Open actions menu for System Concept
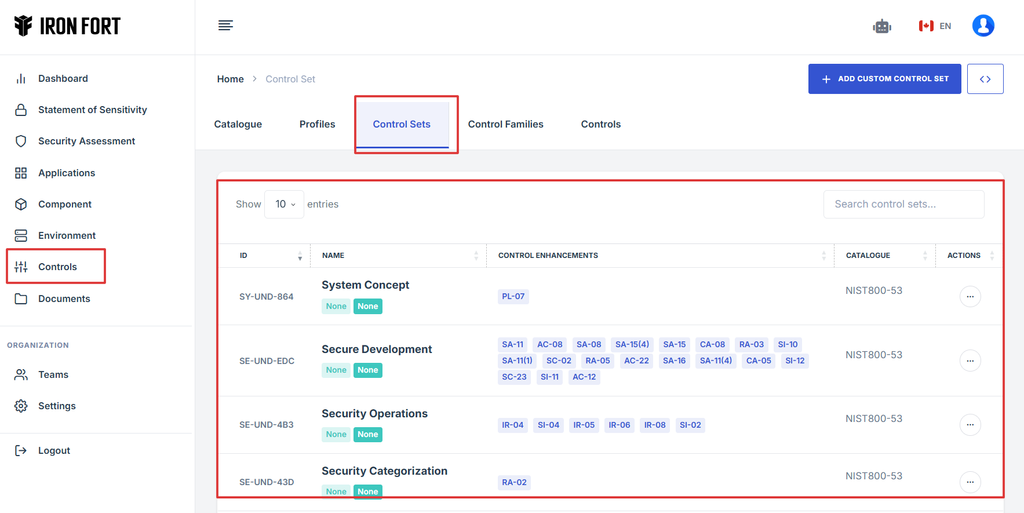Viewport: 1024px width, 513px height. pyautogui.click(x=969, y=297)
